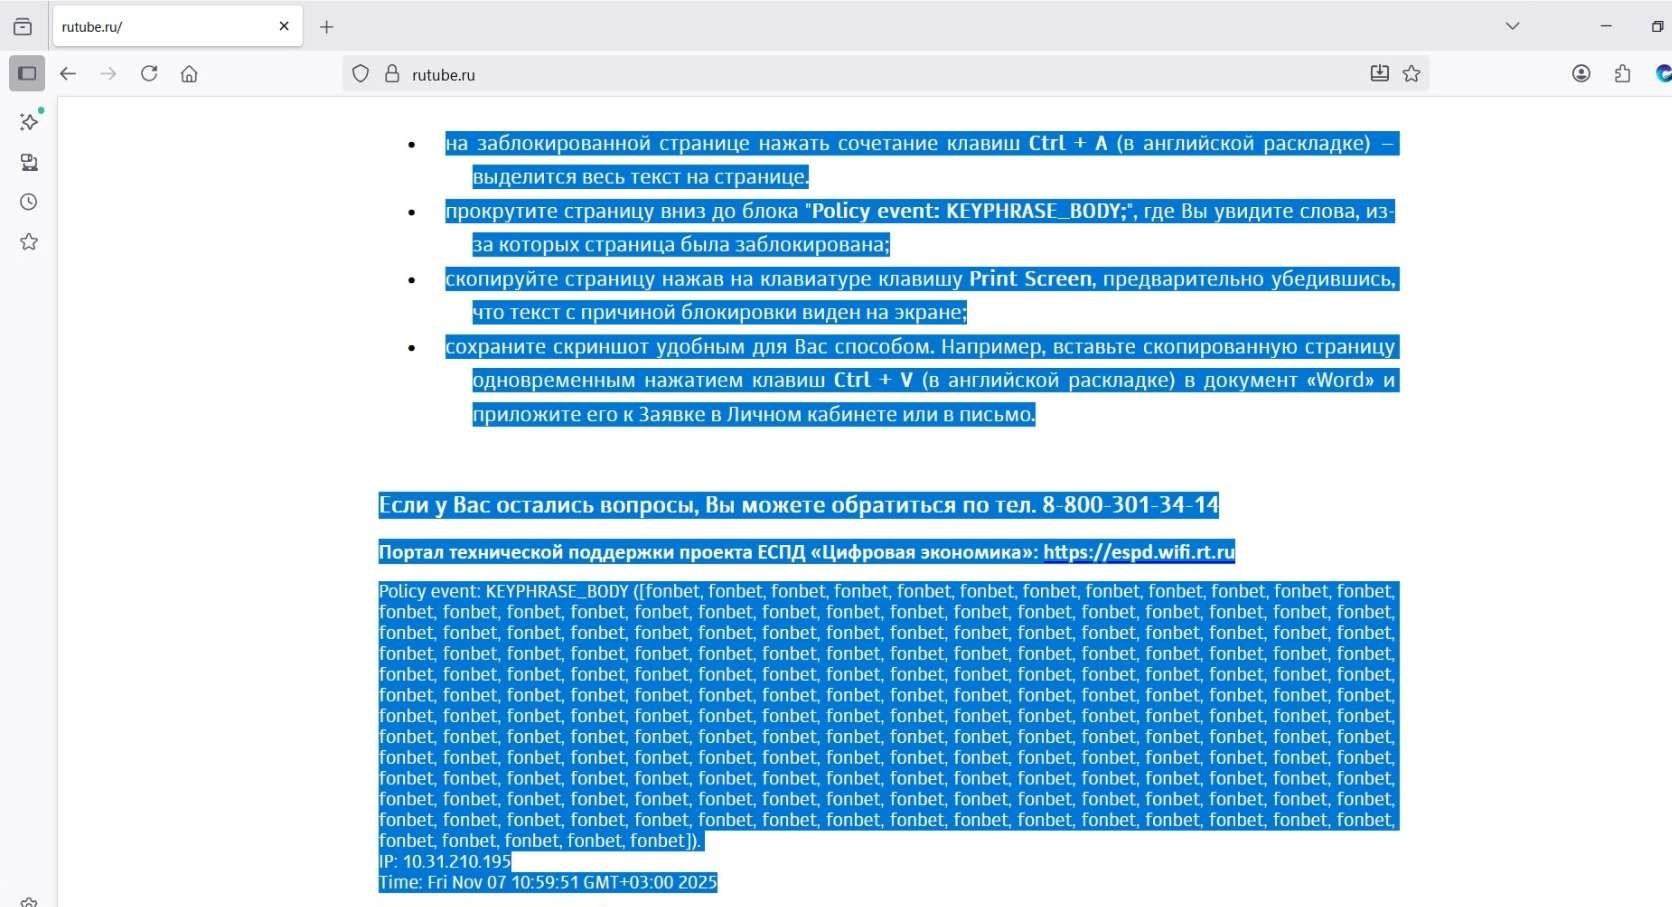Viewport: 1672px width, 907px height.
Task: Open synced tabs sidebar icon
Action: coord(29,162)
